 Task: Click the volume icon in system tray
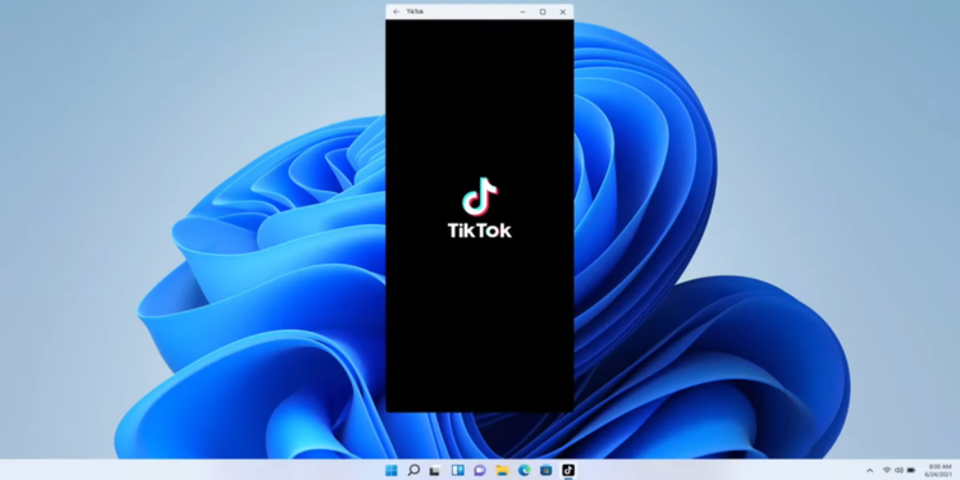point(899,470)
